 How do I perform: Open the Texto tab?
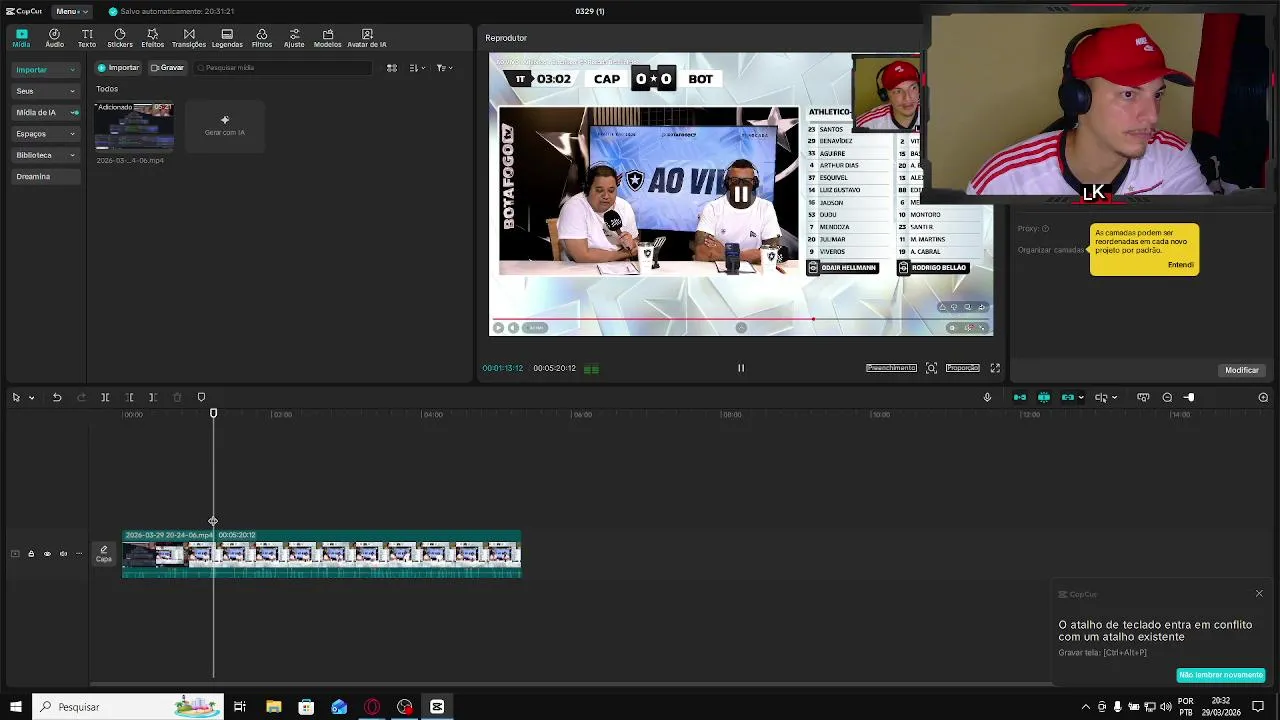point(87,38)
